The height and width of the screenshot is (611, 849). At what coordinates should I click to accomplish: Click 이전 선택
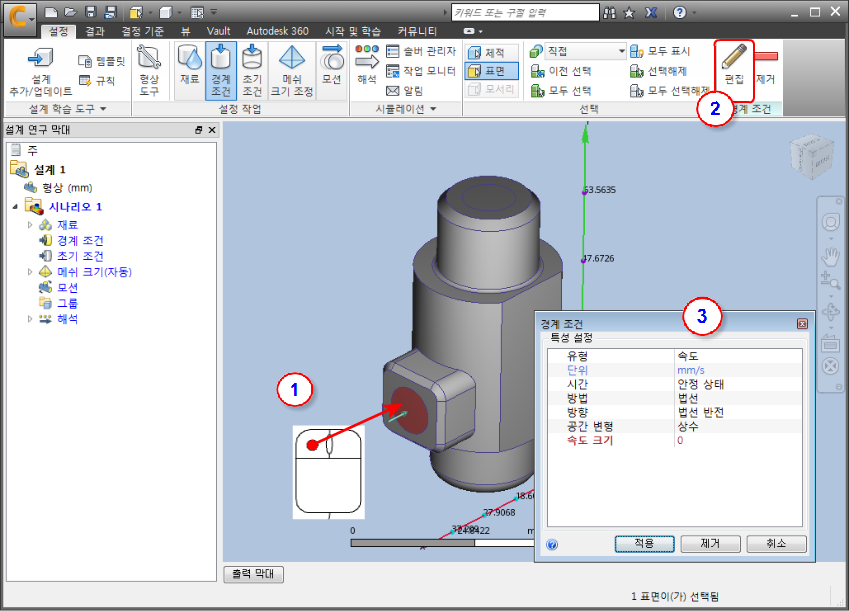pyautogui.click(x=560, y=71)
